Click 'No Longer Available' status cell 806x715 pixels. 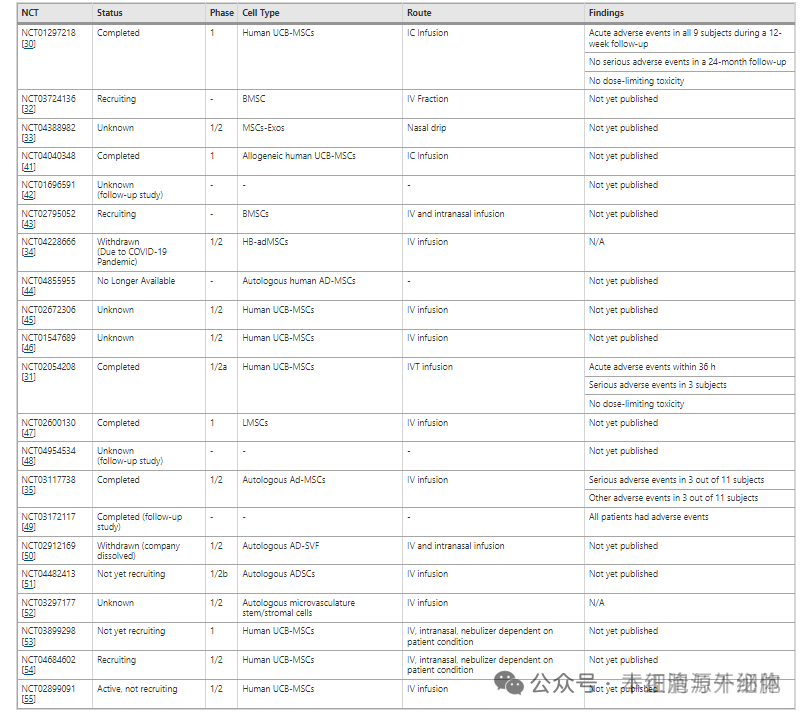pos(136,281)
